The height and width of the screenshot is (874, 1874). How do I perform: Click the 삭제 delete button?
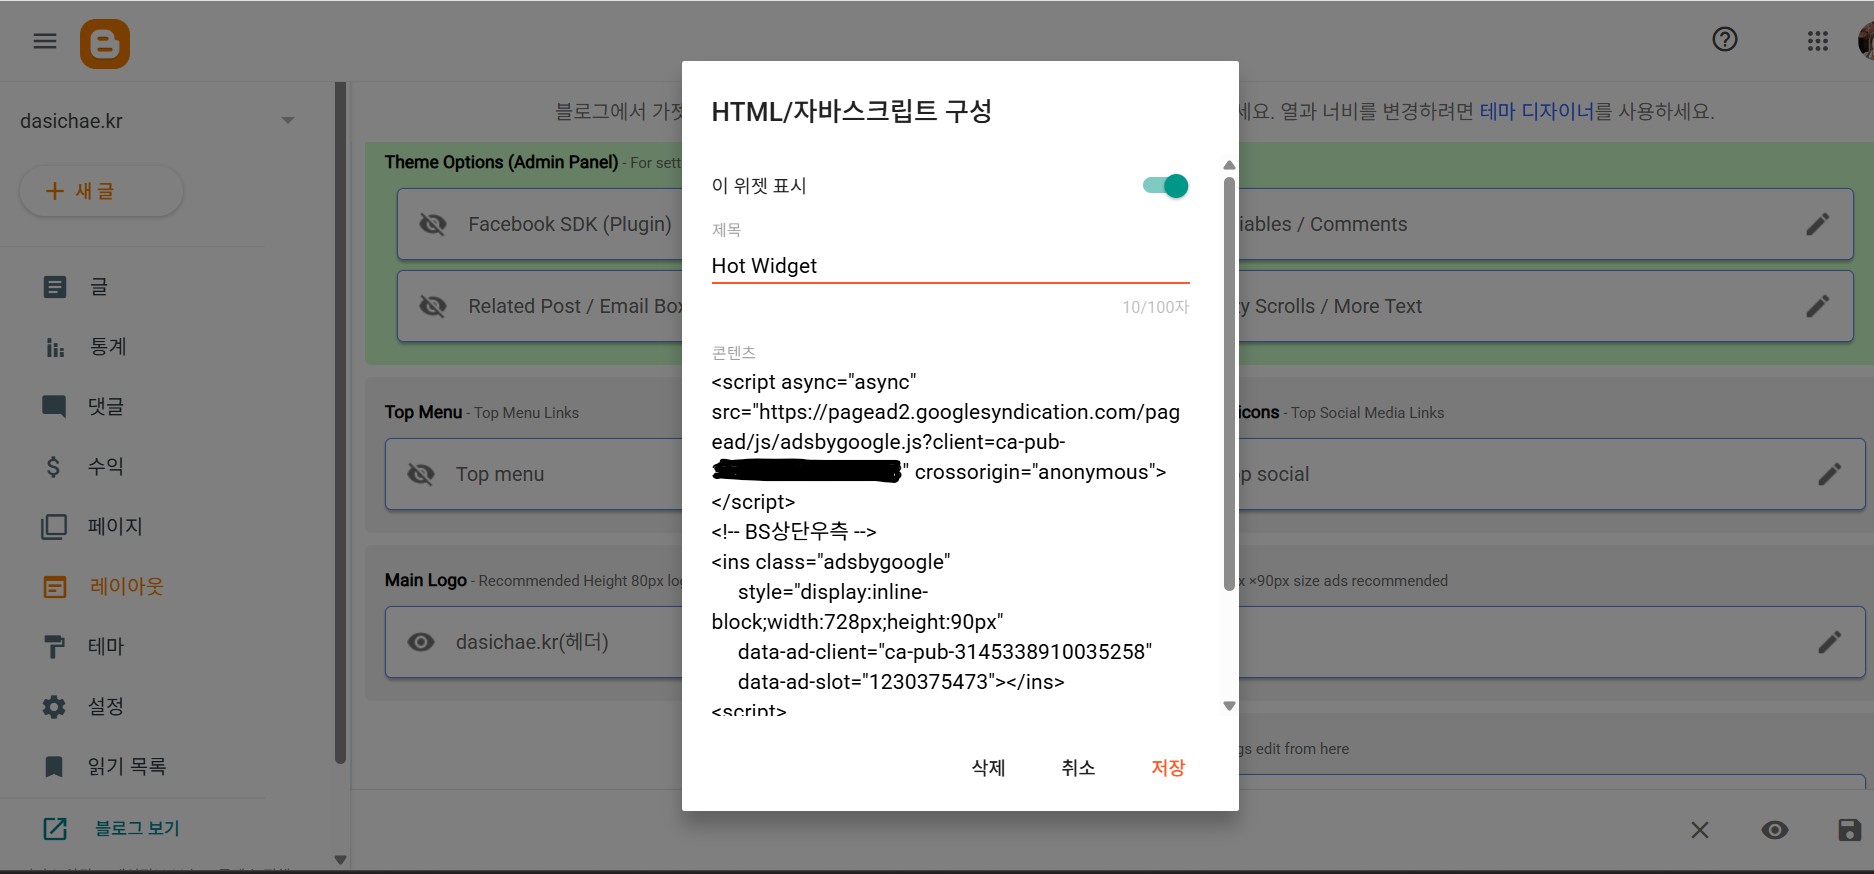(988, 768)
